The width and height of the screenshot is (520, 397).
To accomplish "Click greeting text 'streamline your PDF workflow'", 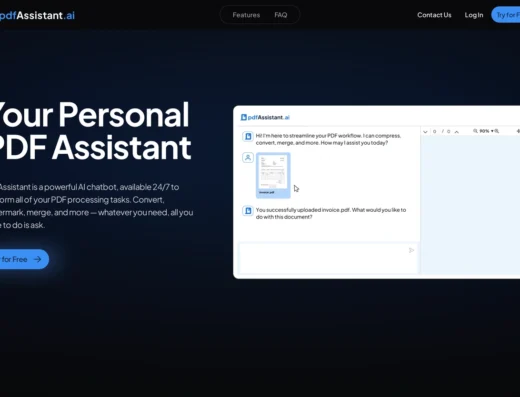I will (325, 136).
